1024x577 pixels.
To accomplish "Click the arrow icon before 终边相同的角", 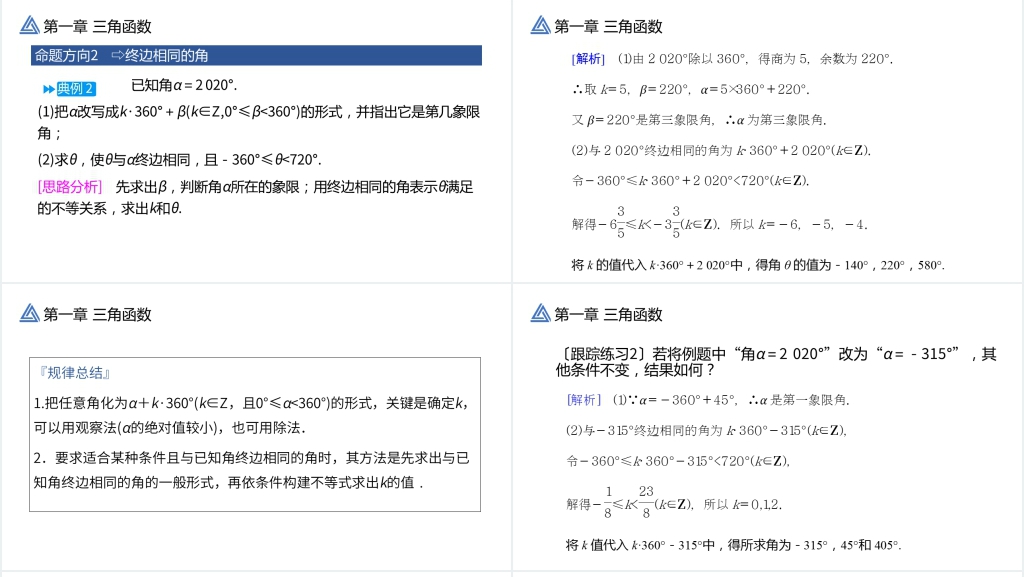I will pos(117,55).
